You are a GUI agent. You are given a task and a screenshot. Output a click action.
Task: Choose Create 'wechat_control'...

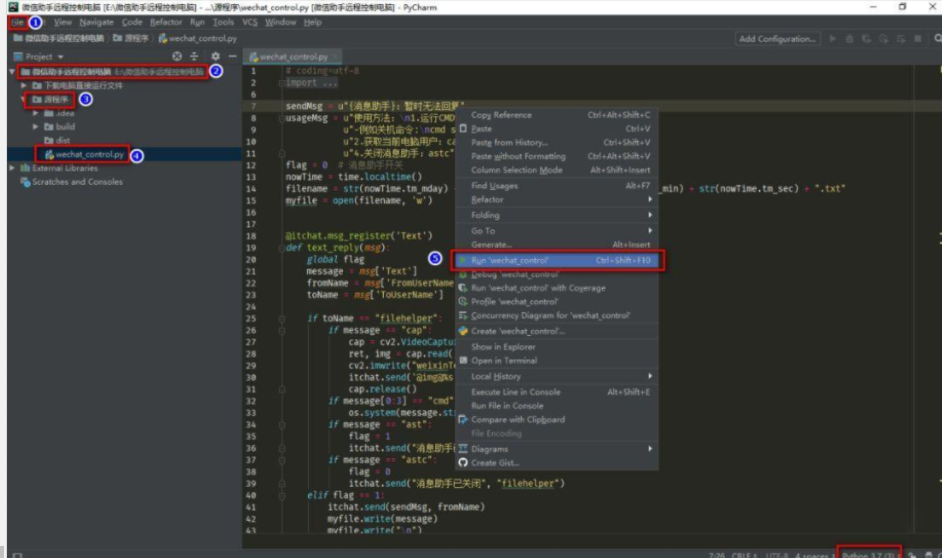coord(558,331)
